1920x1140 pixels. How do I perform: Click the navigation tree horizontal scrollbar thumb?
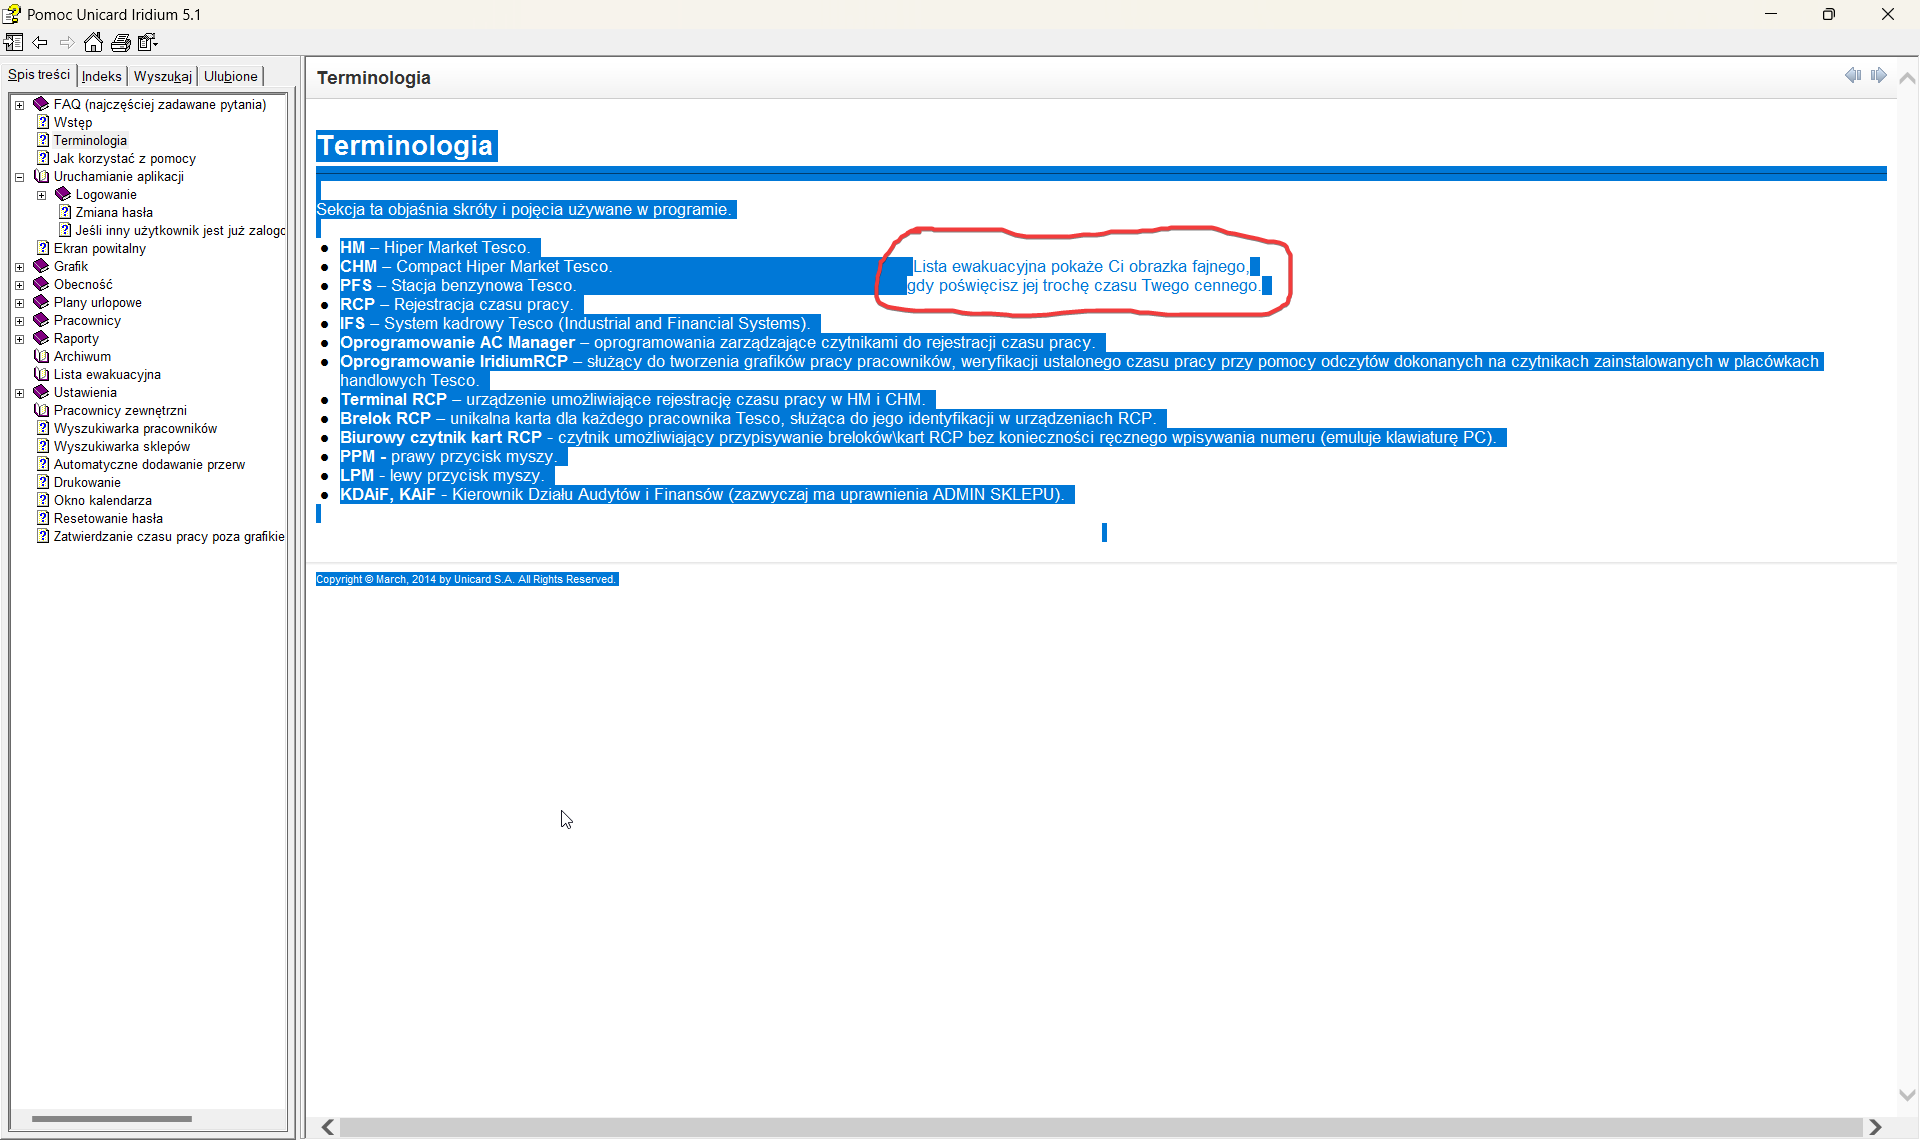111,1119
